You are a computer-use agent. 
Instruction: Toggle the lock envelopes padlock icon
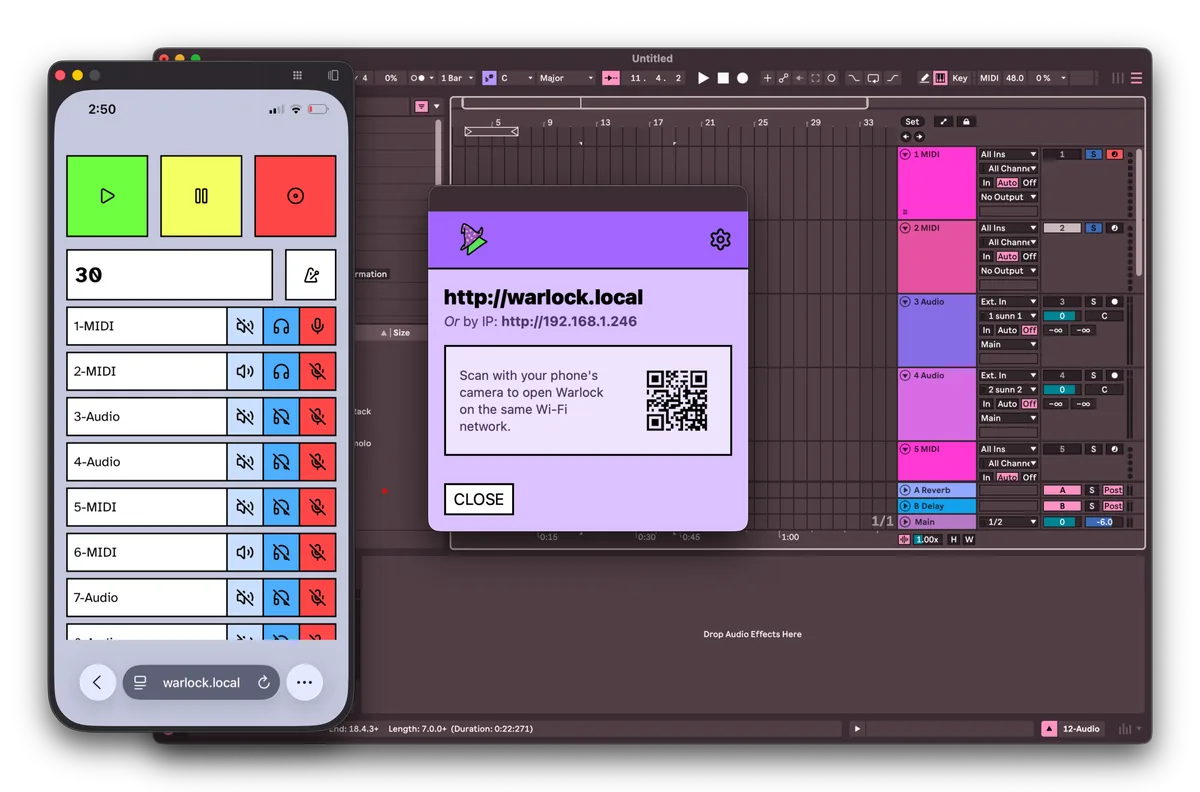pos(965,122)
